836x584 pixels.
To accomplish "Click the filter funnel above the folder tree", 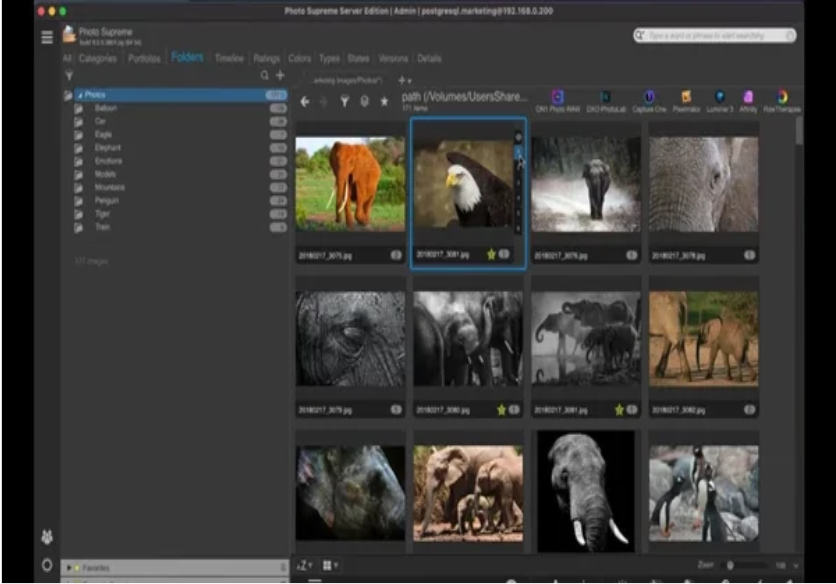I will pyautogui.click(x=69, y=76).
